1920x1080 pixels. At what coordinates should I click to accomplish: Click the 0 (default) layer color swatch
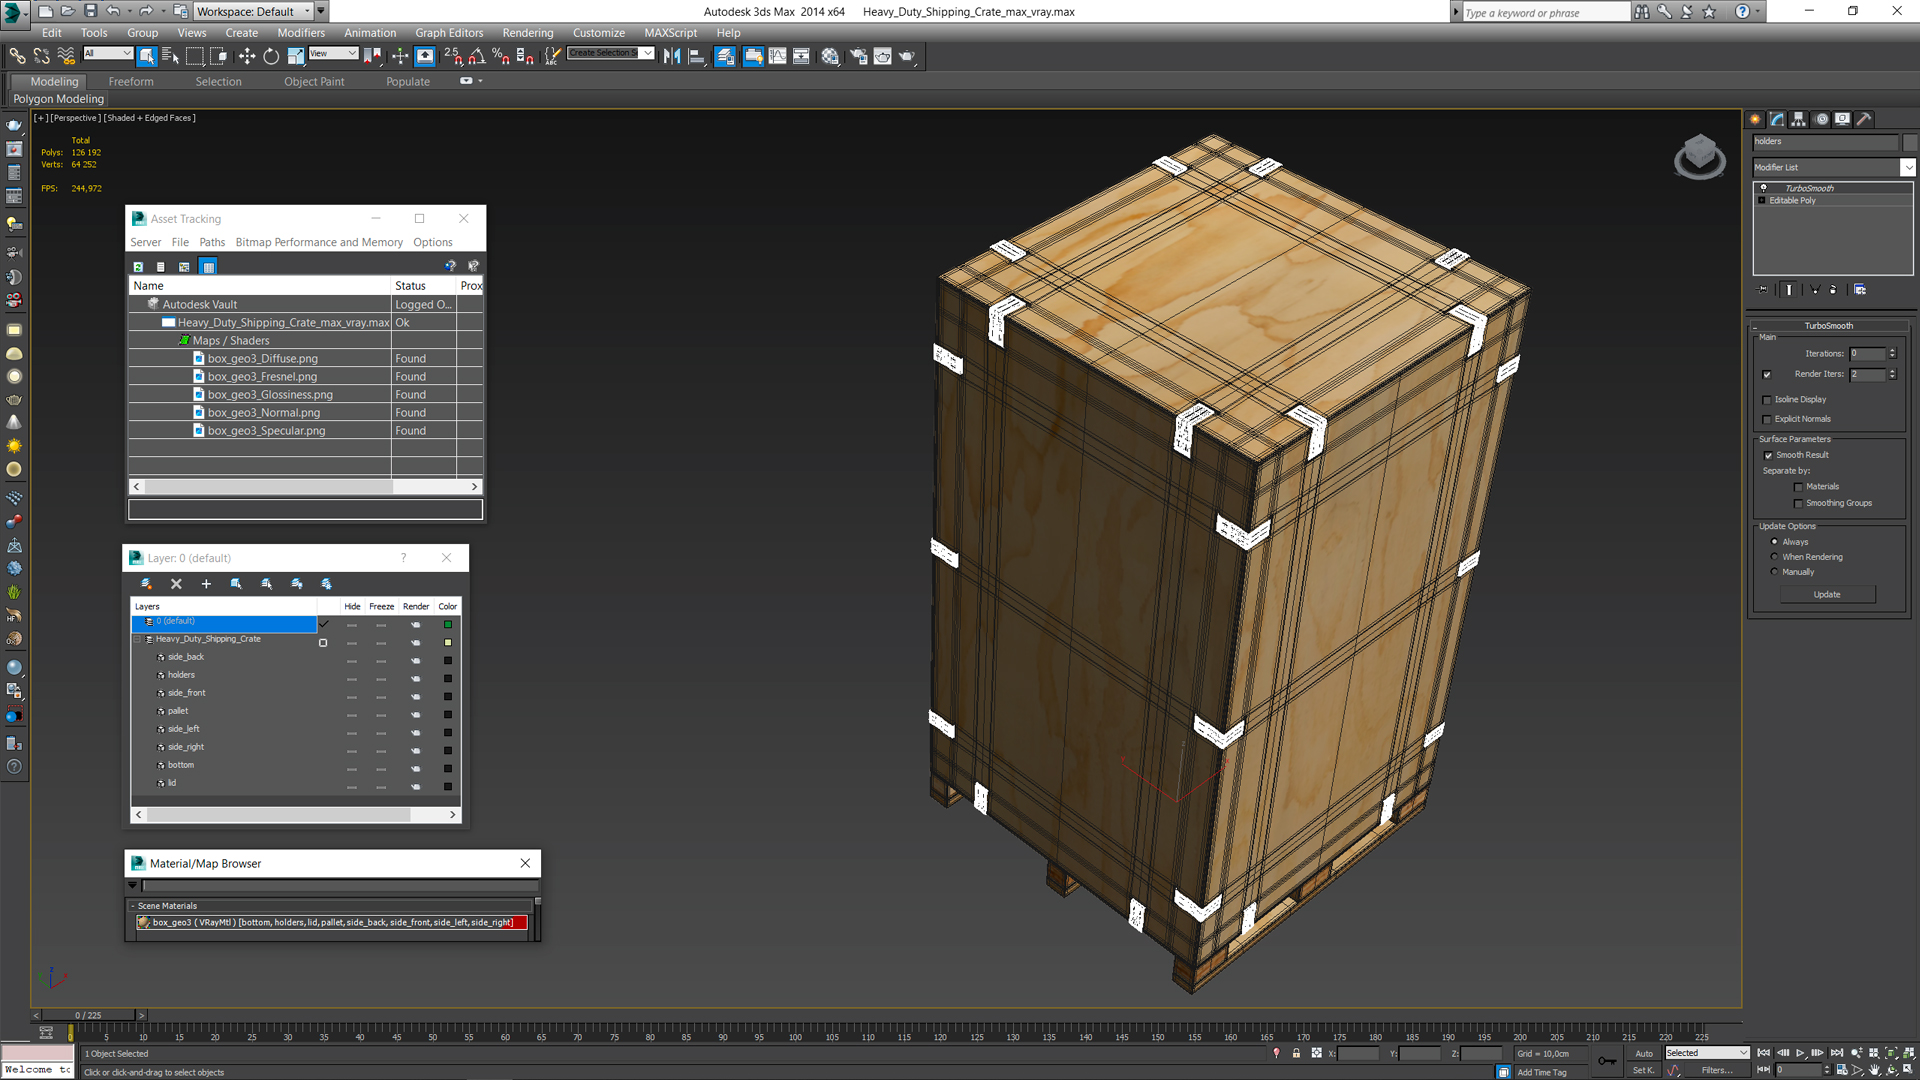click(448, 625)
